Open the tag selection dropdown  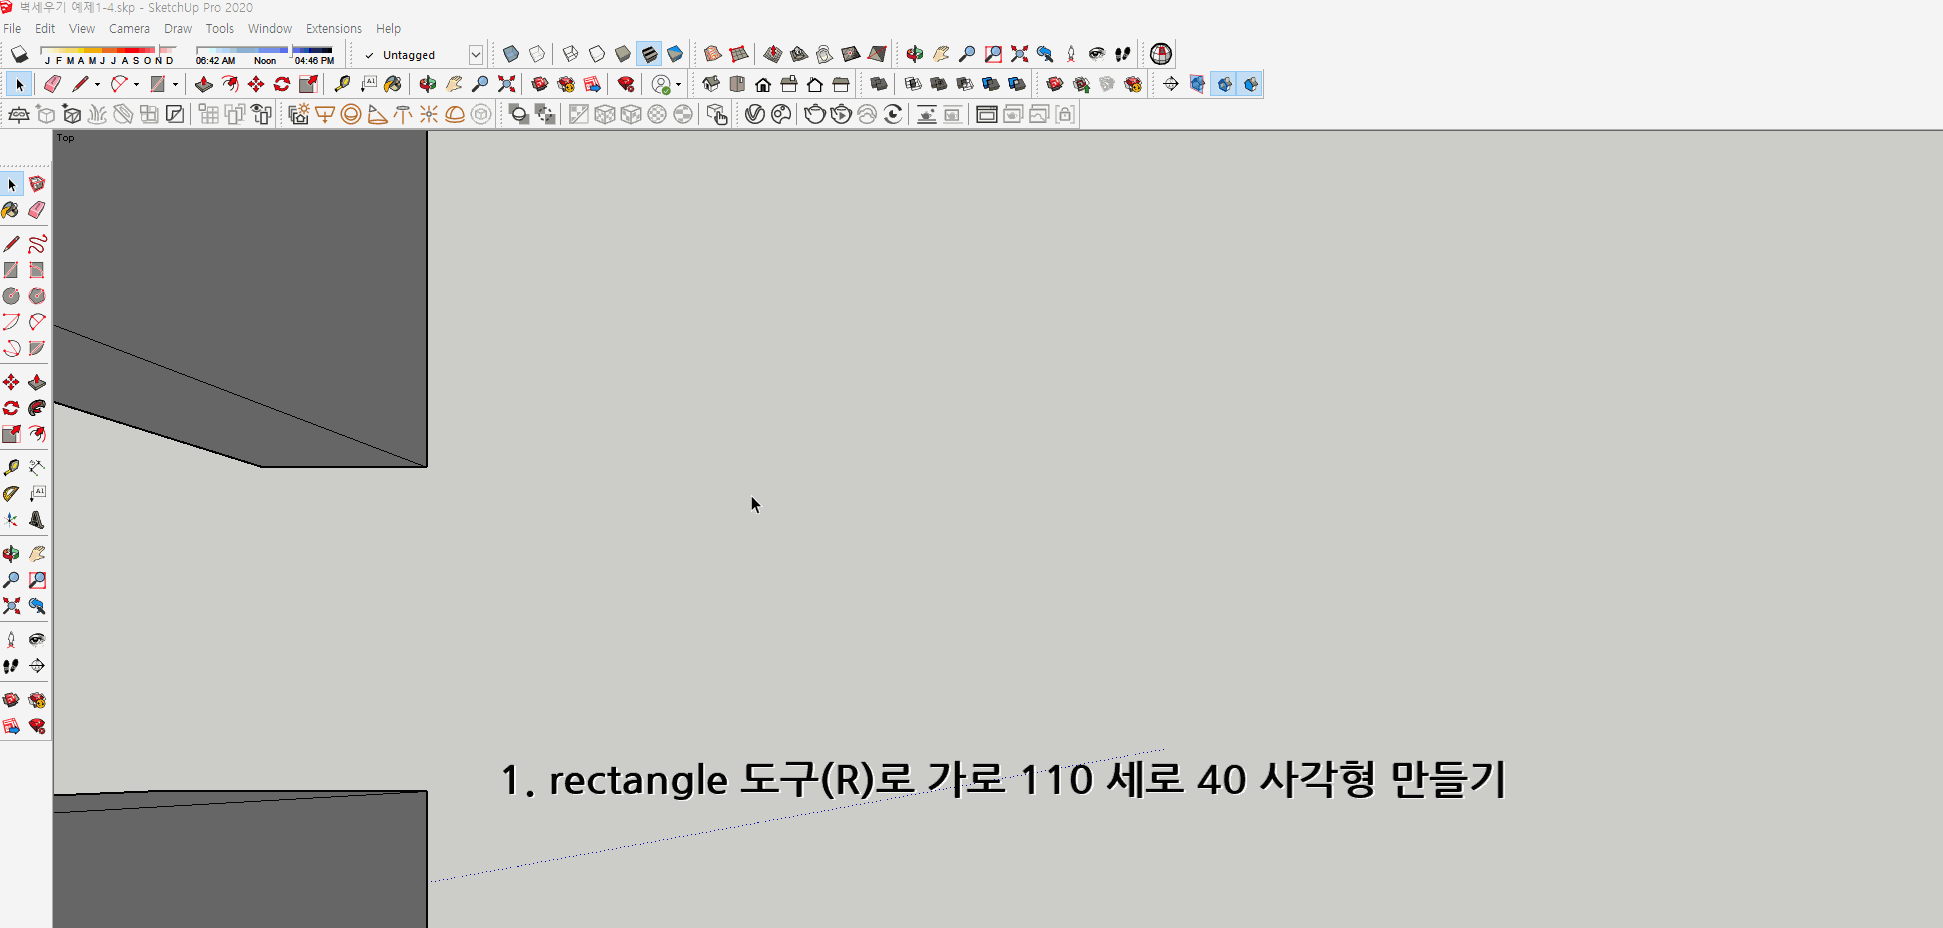coord(476,55)
